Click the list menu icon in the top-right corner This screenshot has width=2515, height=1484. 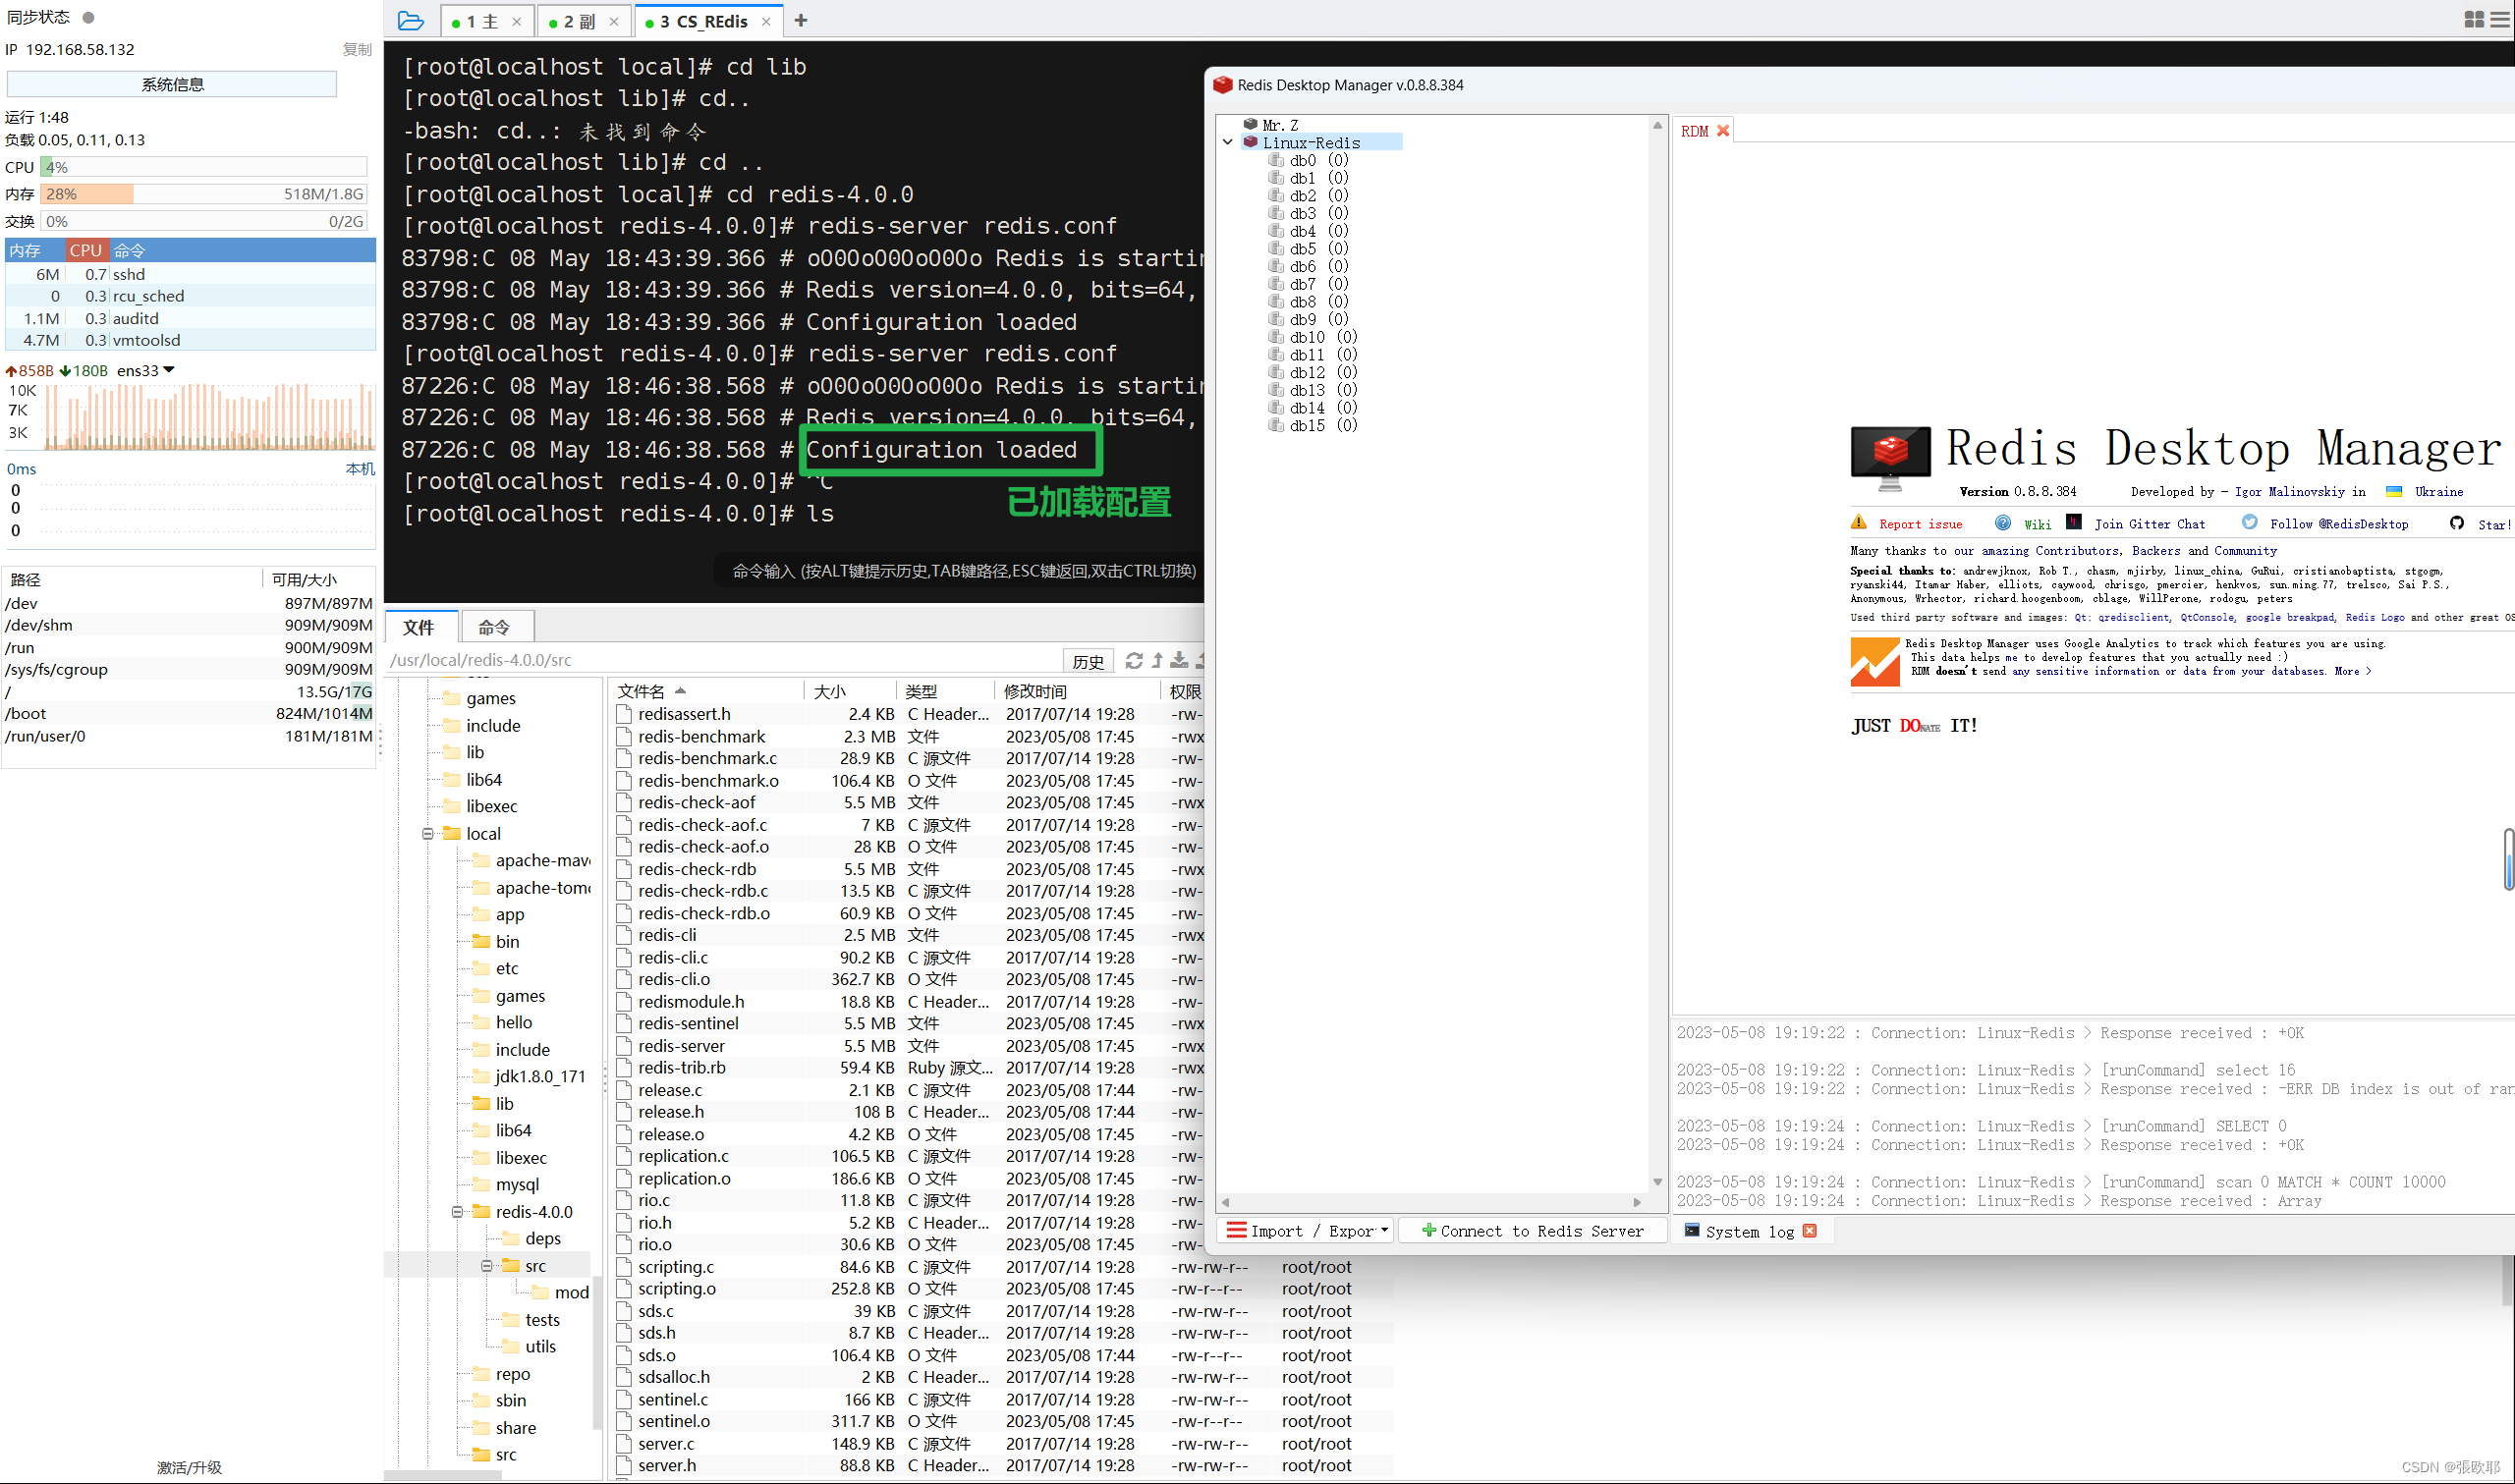pyautogui.click(x=2502, y=19)
